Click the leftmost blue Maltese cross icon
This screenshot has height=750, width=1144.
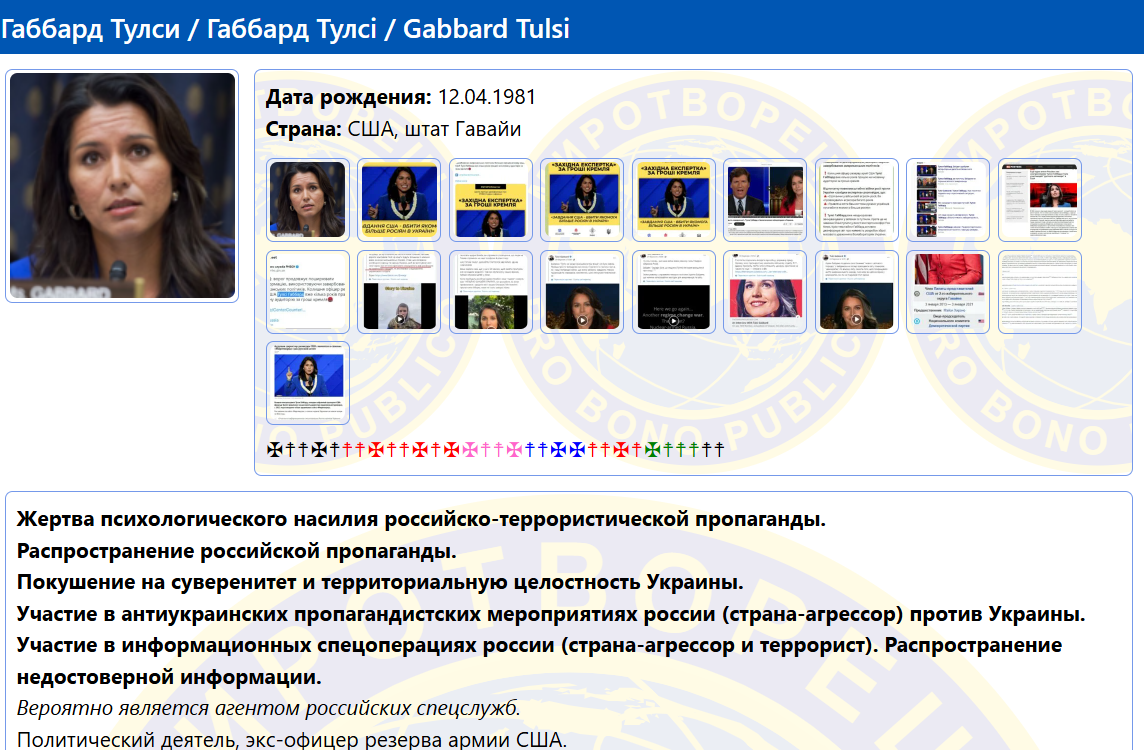[x=558, y=450]
